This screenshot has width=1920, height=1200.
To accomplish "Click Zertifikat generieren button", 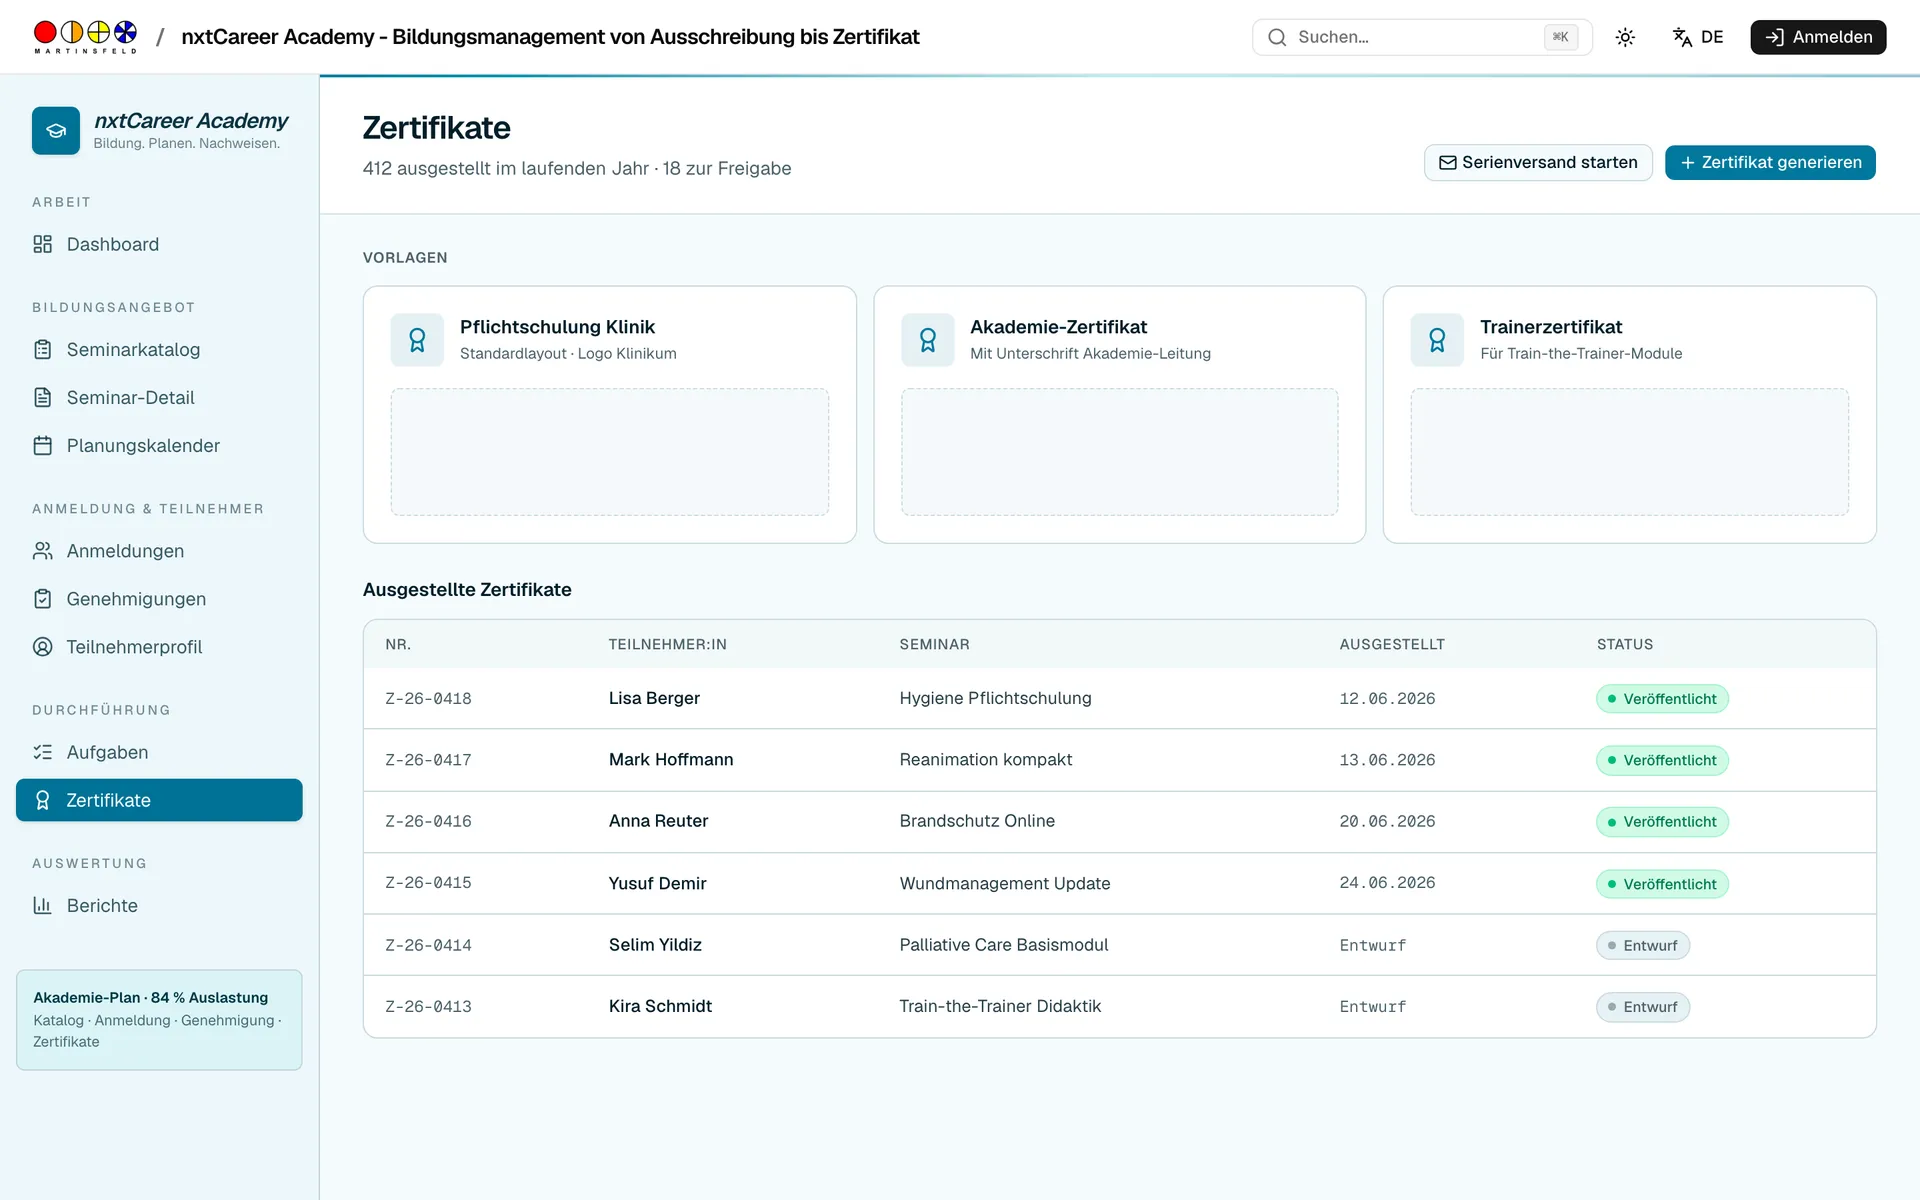I will pos(1770,162).
